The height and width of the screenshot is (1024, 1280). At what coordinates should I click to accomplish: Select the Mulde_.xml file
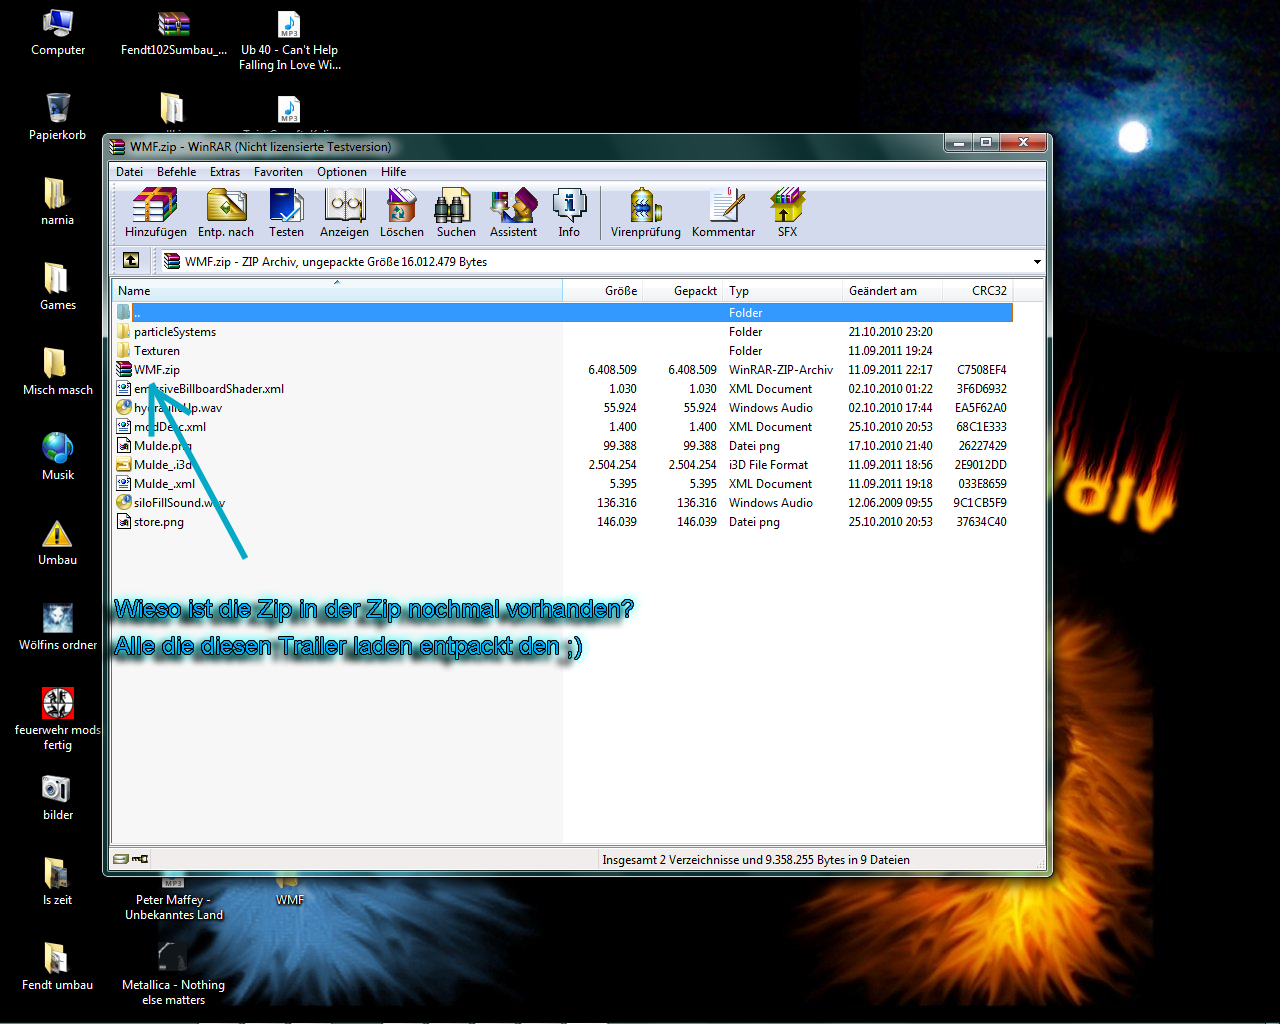tap(563, 484)
